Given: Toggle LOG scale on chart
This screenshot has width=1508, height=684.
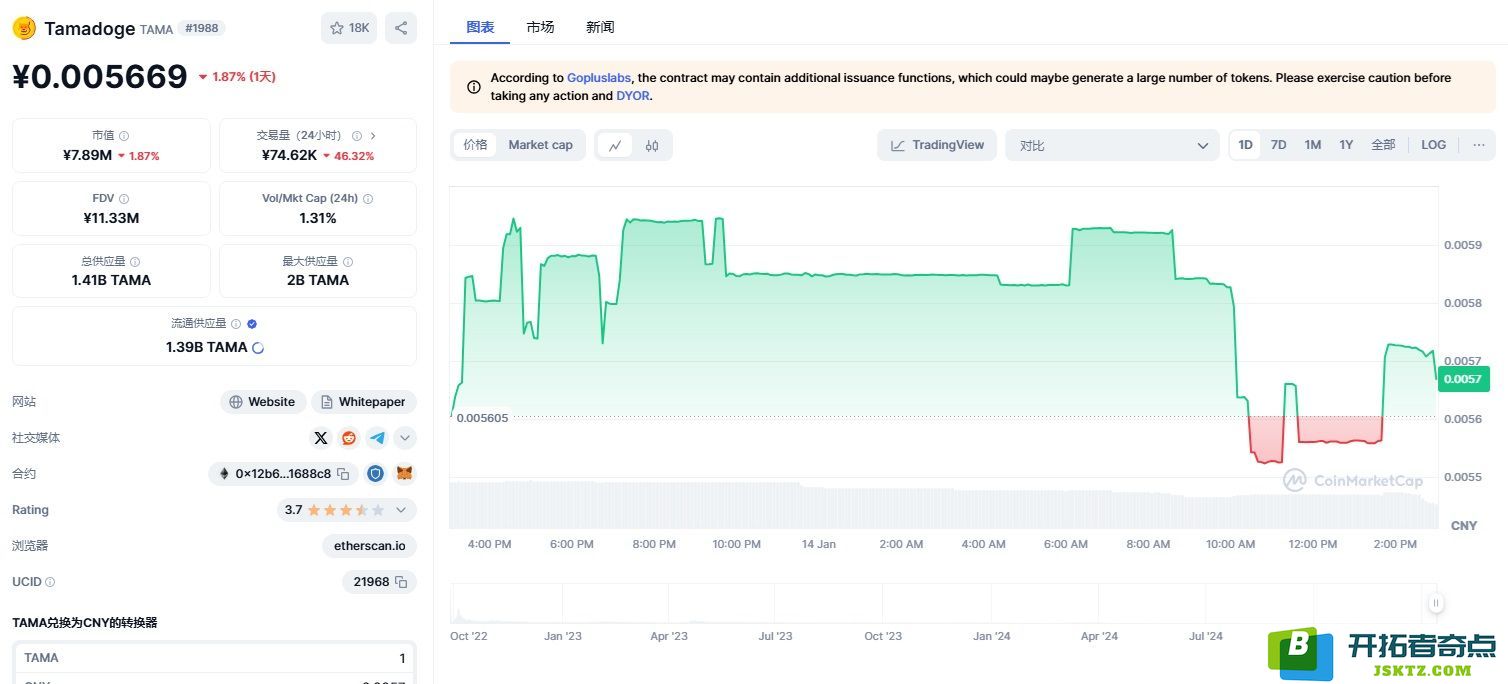Looking at the screenshot, I should 1433,145.
